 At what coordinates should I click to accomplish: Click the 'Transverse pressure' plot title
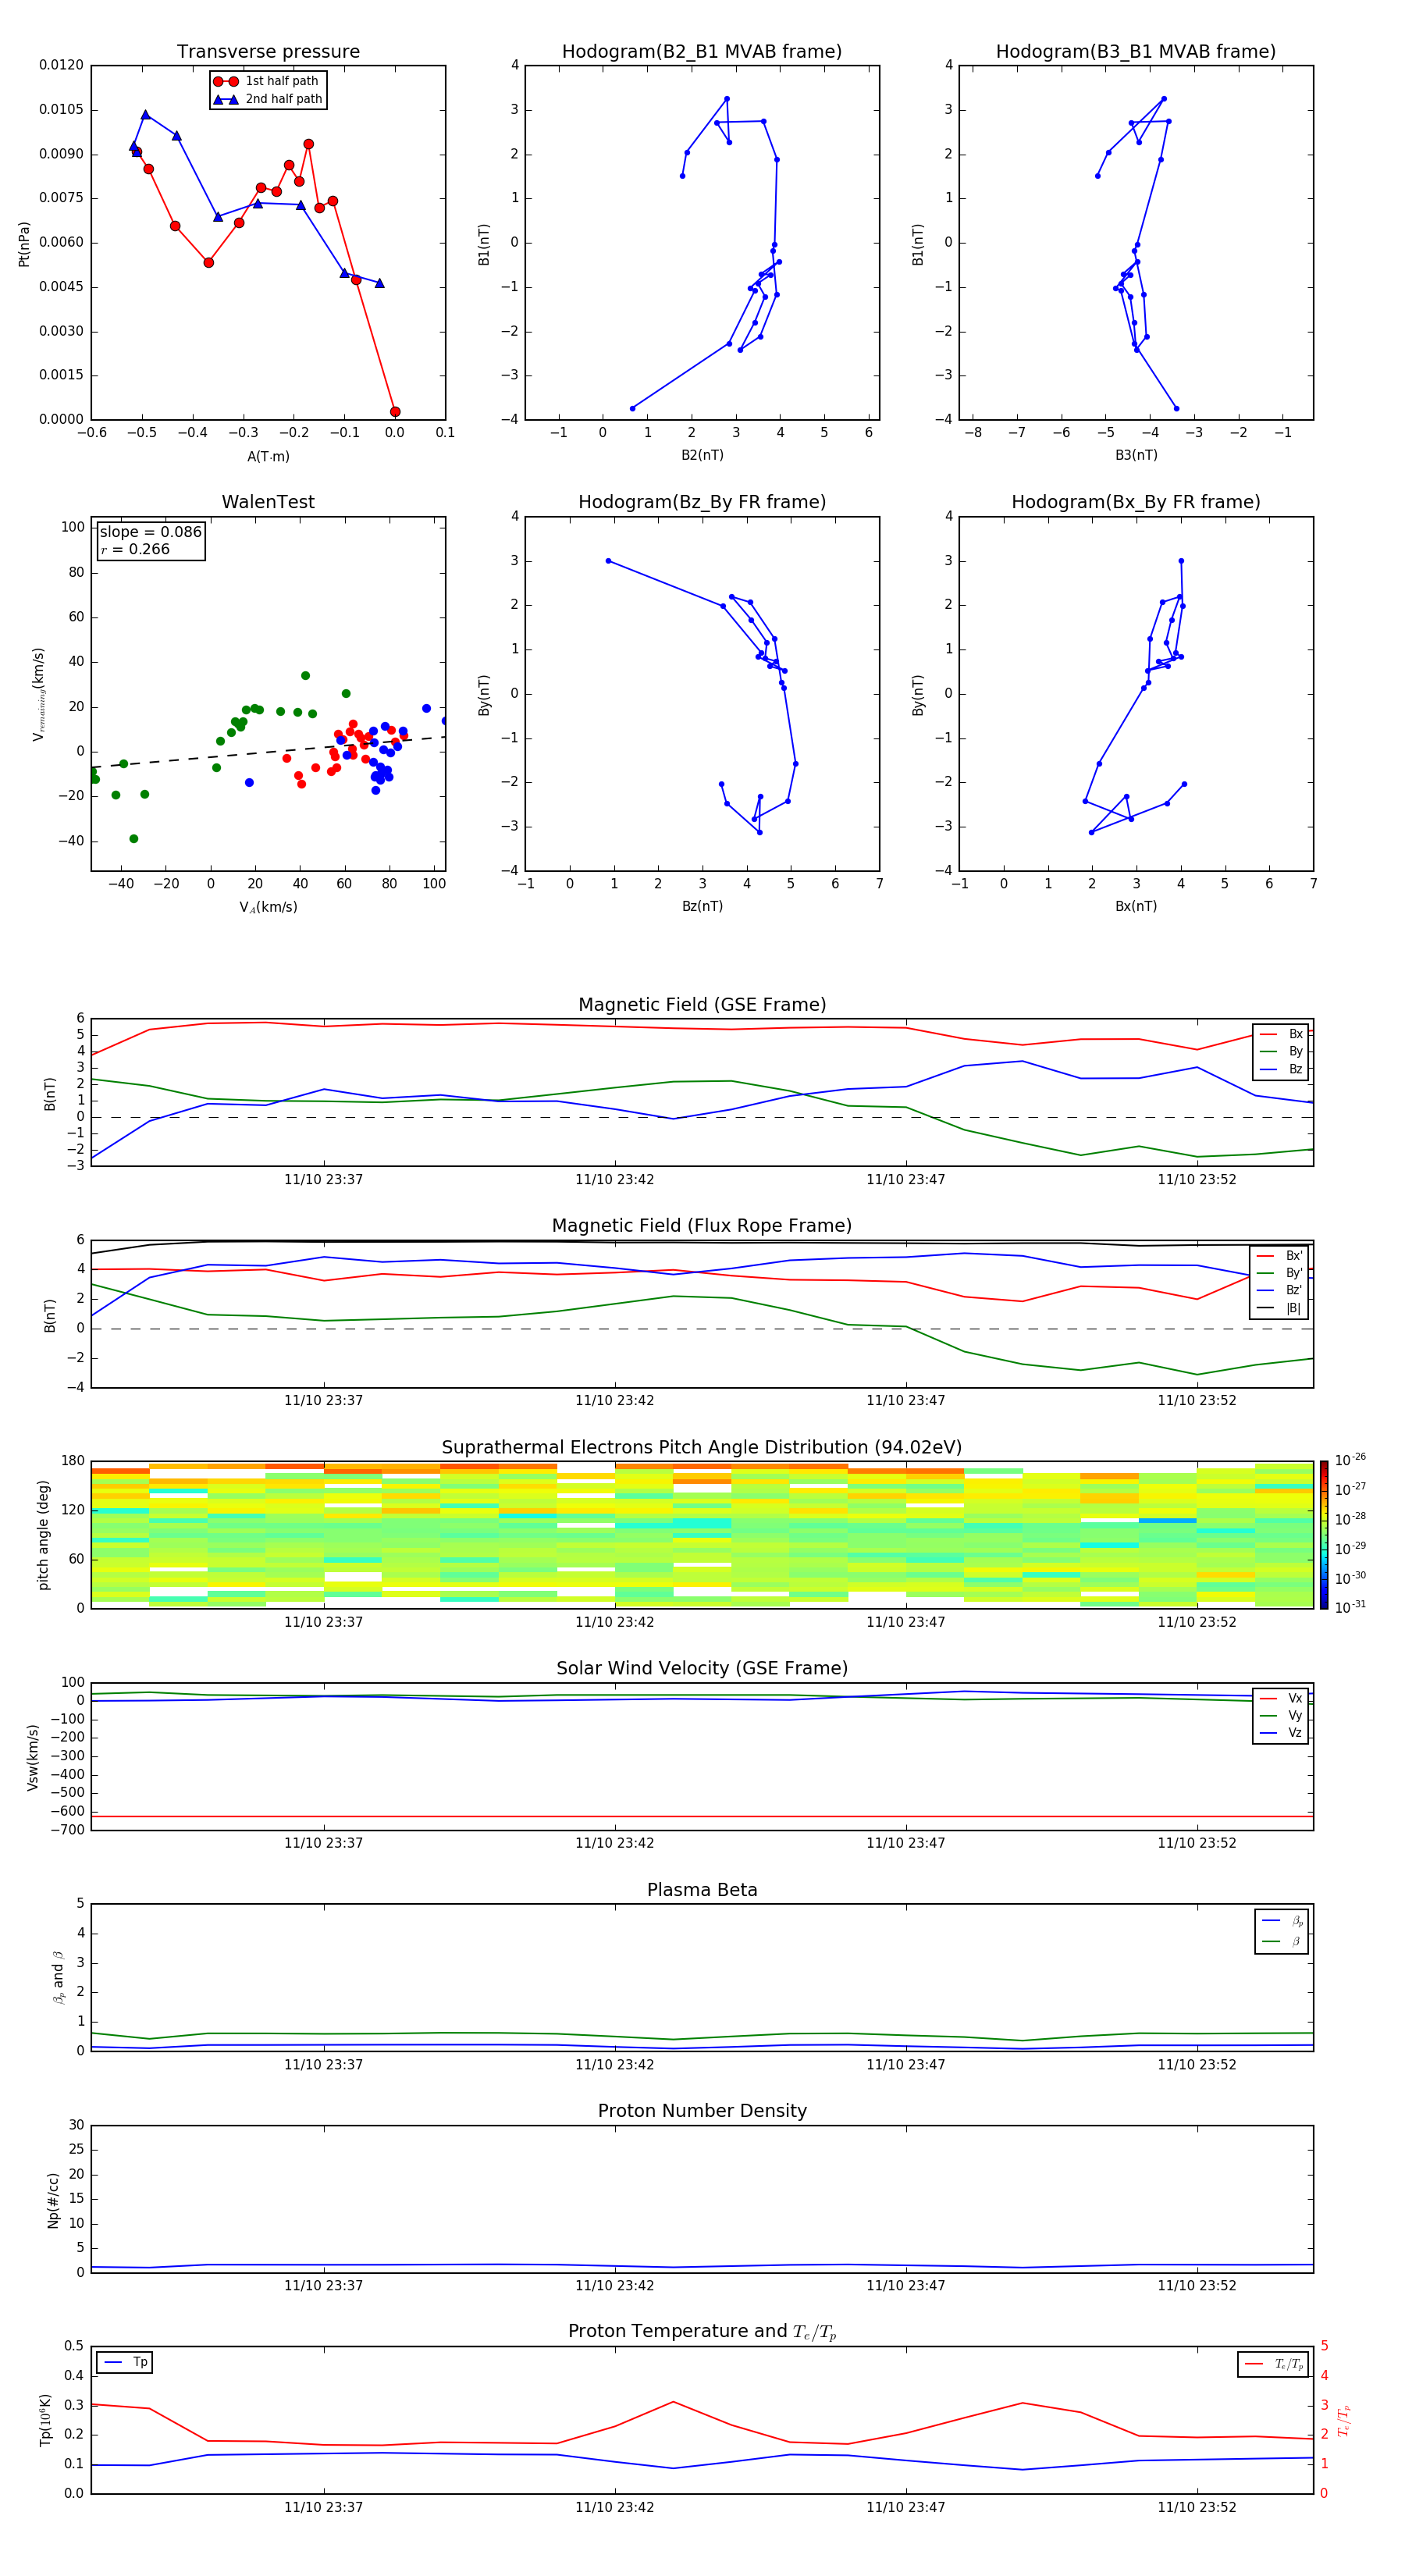(268, 52)
